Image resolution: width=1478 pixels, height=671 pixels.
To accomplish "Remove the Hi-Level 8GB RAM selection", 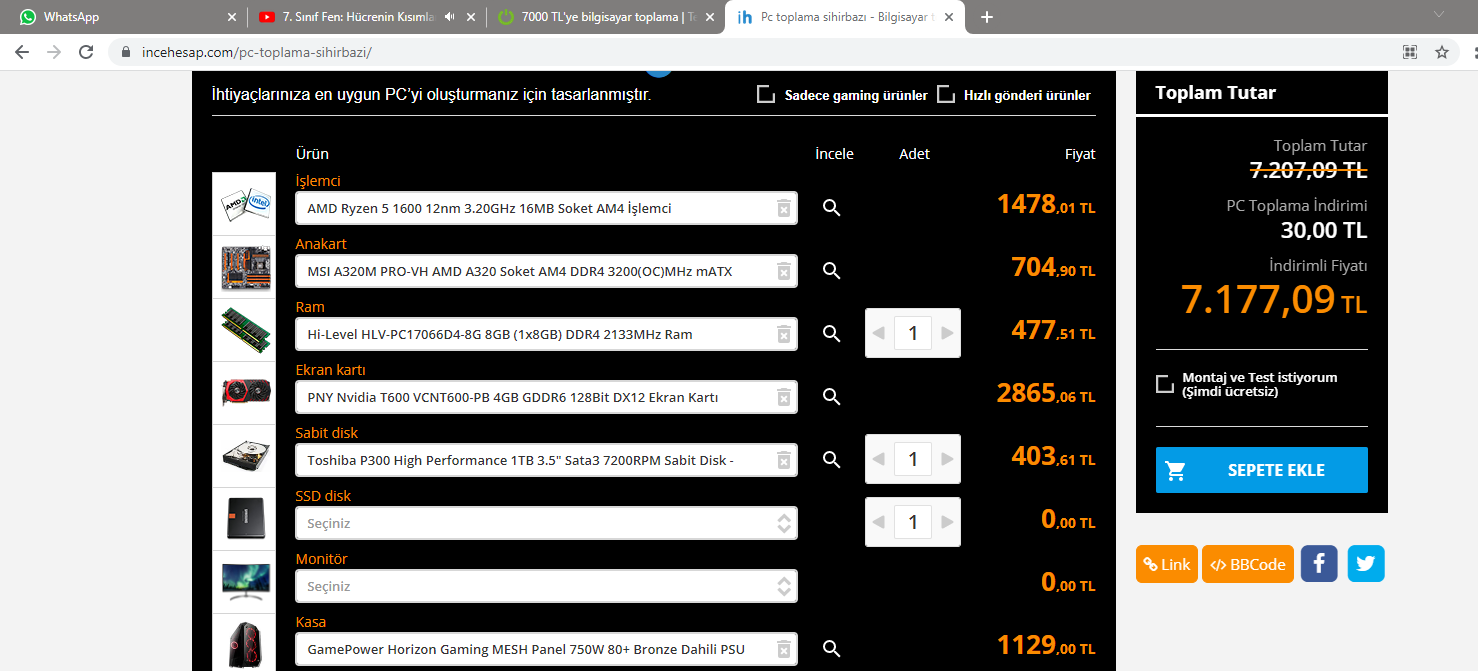I will tap(784, 334).
